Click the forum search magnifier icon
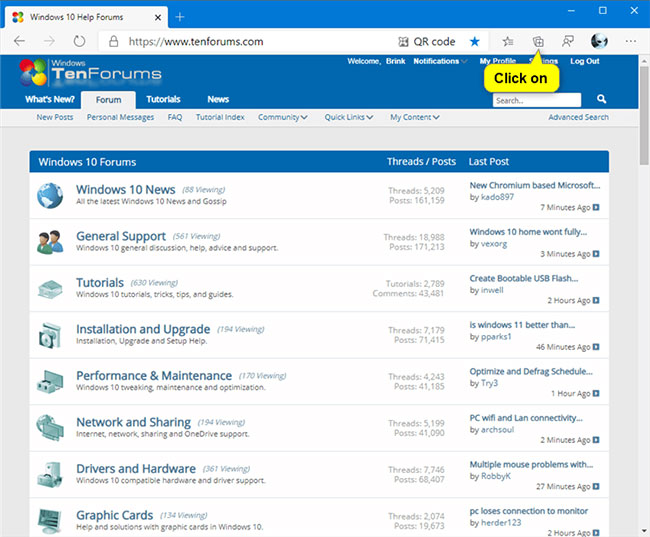 [601, 99]
